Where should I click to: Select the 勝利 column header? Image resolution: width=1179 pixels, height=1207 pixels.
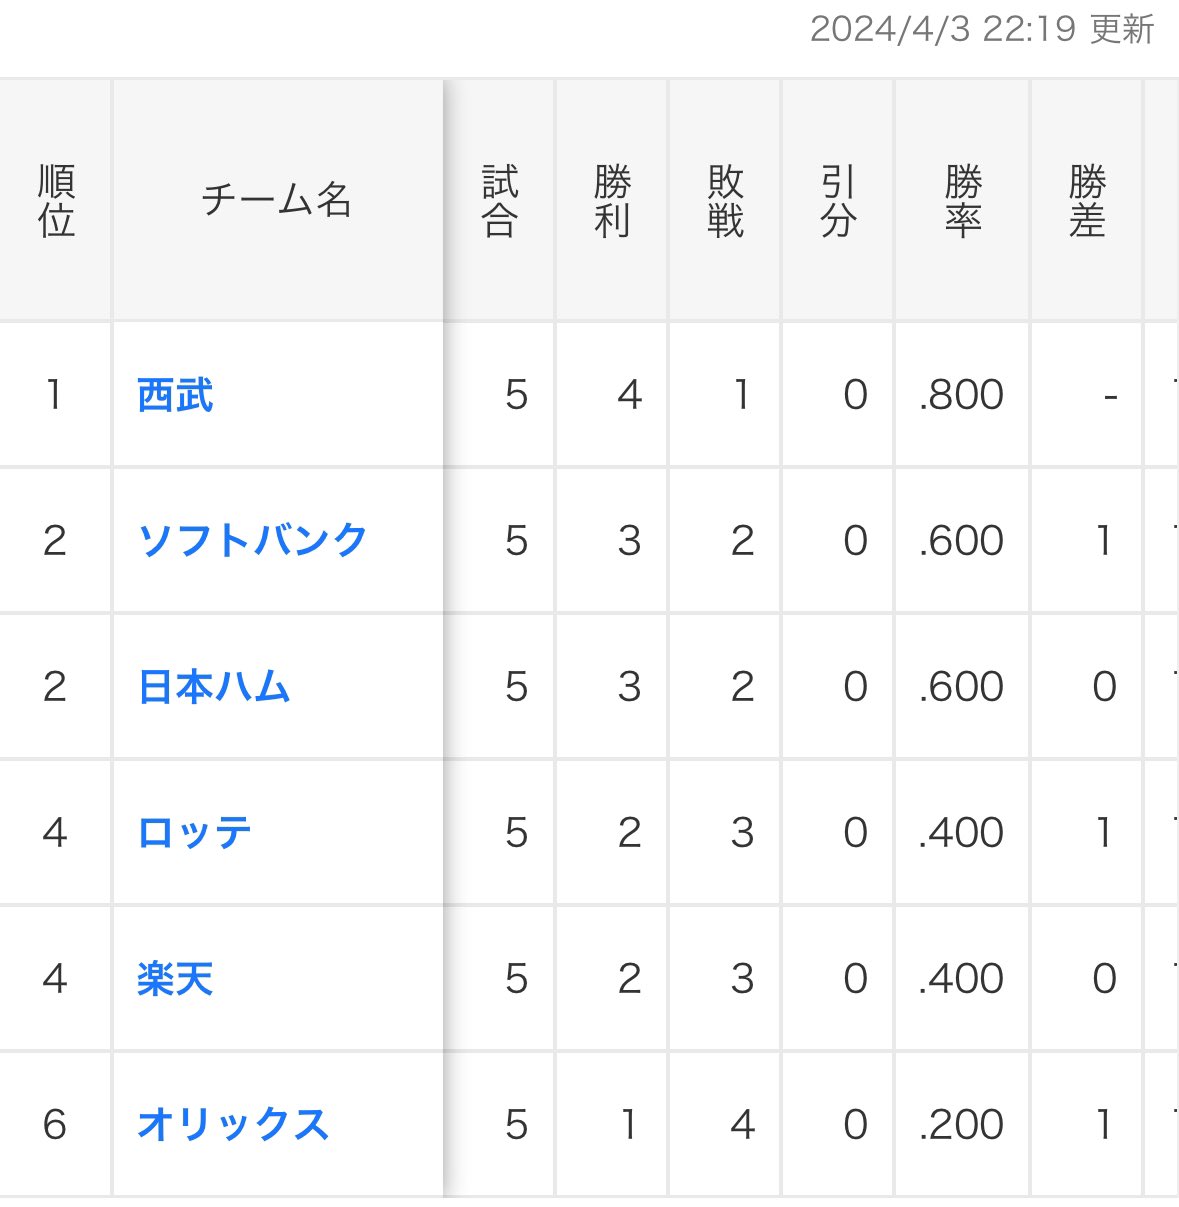612,200
